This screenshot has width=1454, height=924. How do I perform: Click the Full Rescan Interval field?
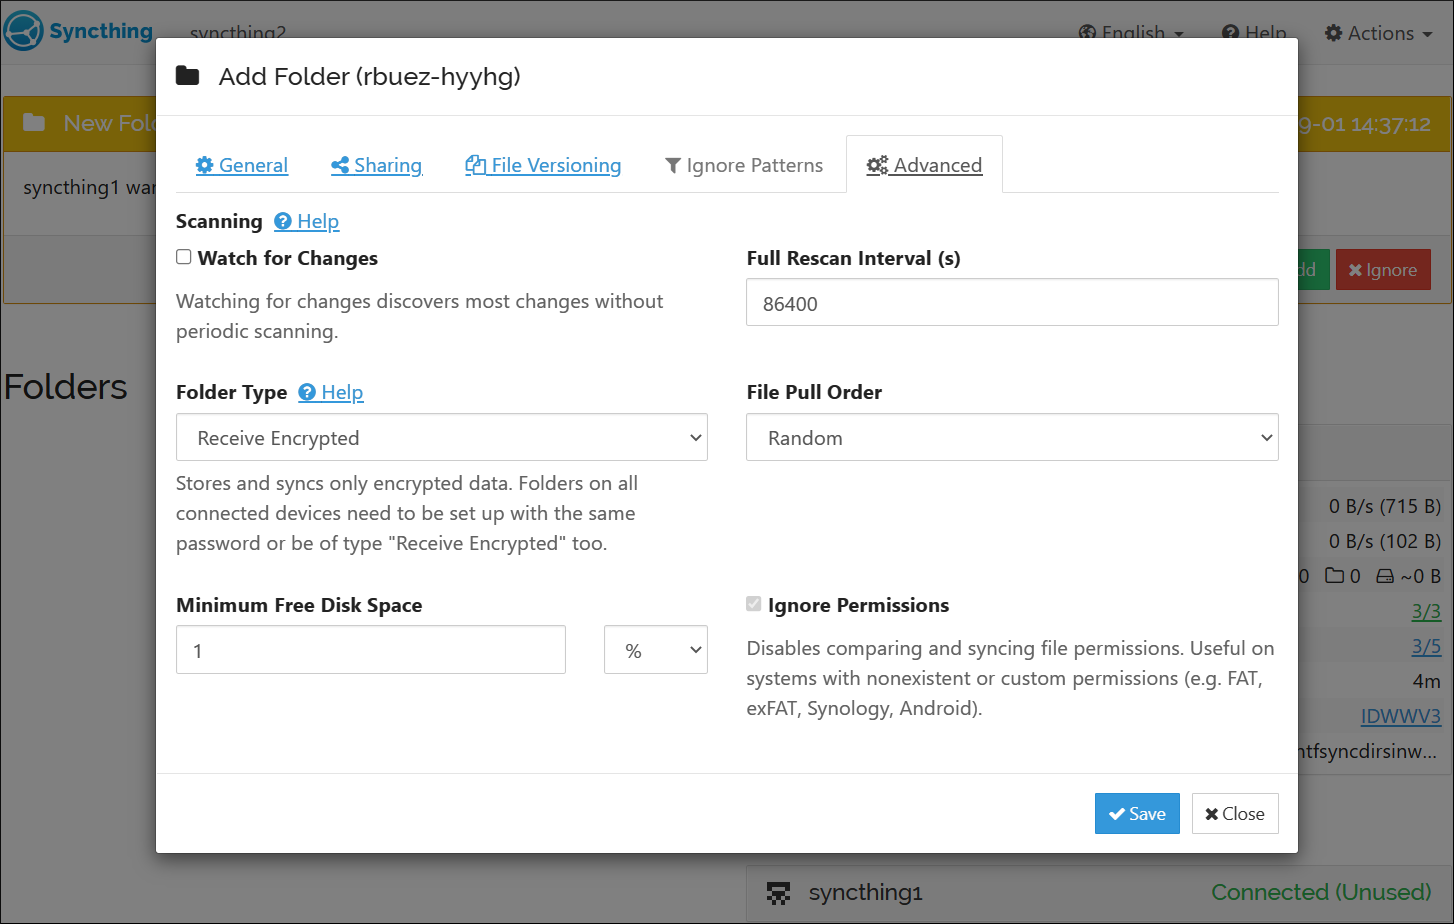(1012, 302)
